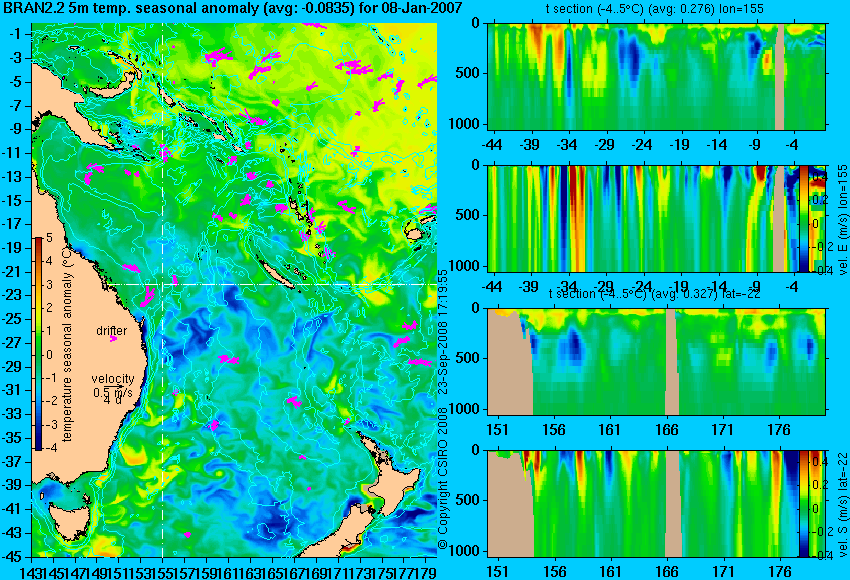This screenshot has height=580, width=850.
Task: Click the white dashed lat=-22 line on the map
Action: (x=273, y=285)
